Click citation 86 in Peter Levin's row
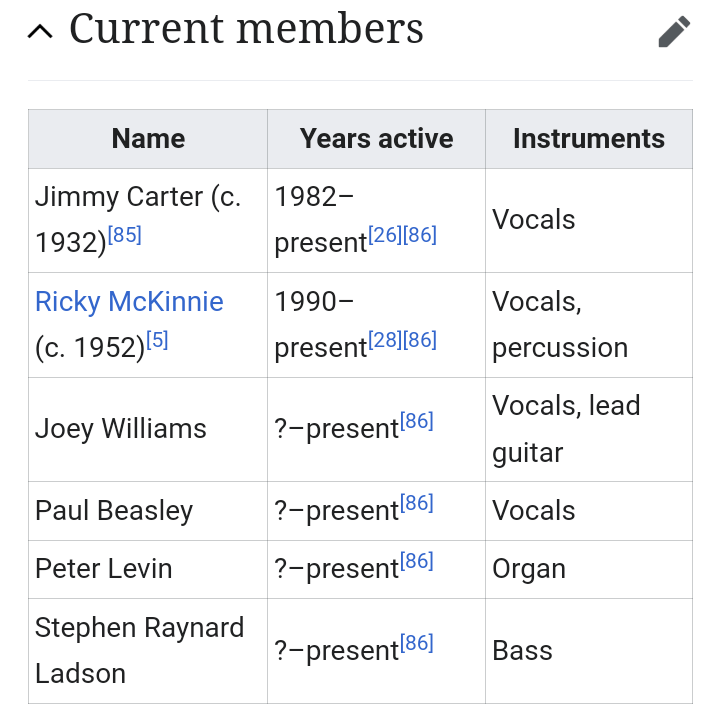Viewport: 720px width, 707px height. click(x=417, y=561)
